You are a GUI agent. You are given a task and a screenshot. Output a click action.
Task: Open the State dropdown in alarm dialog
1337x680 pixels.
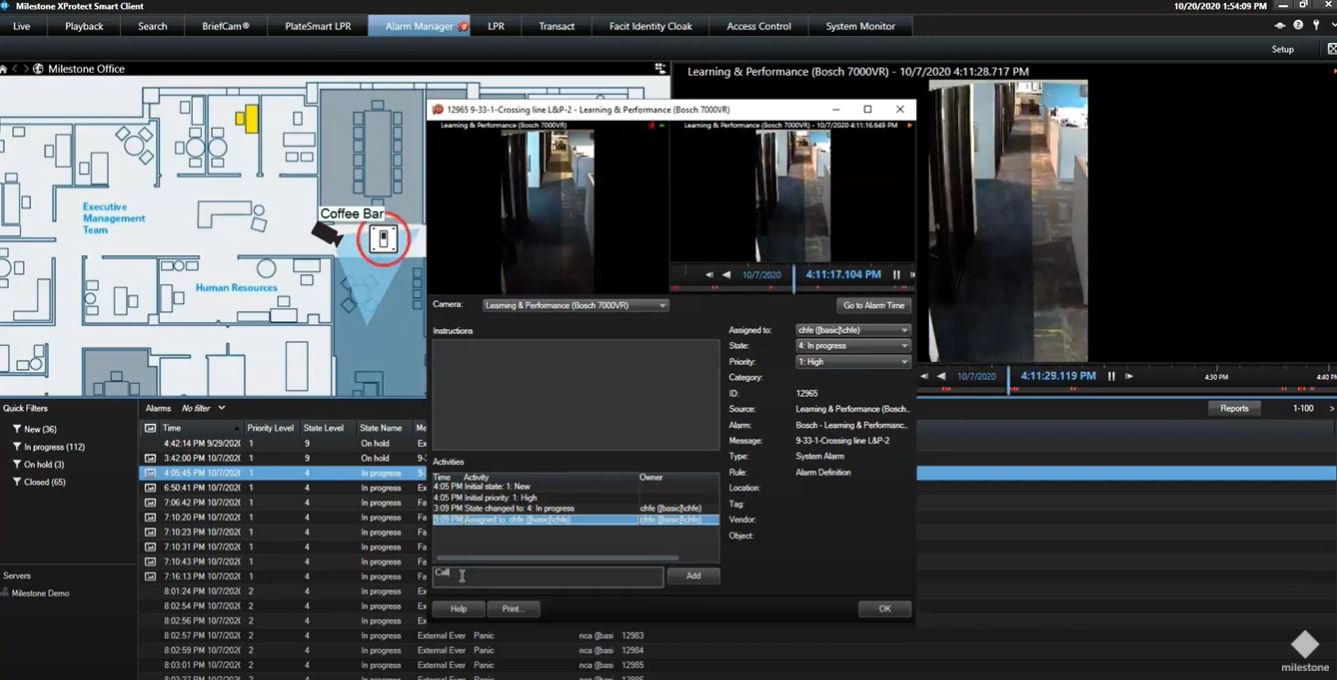pyautogui.click(x=852, y=346)
